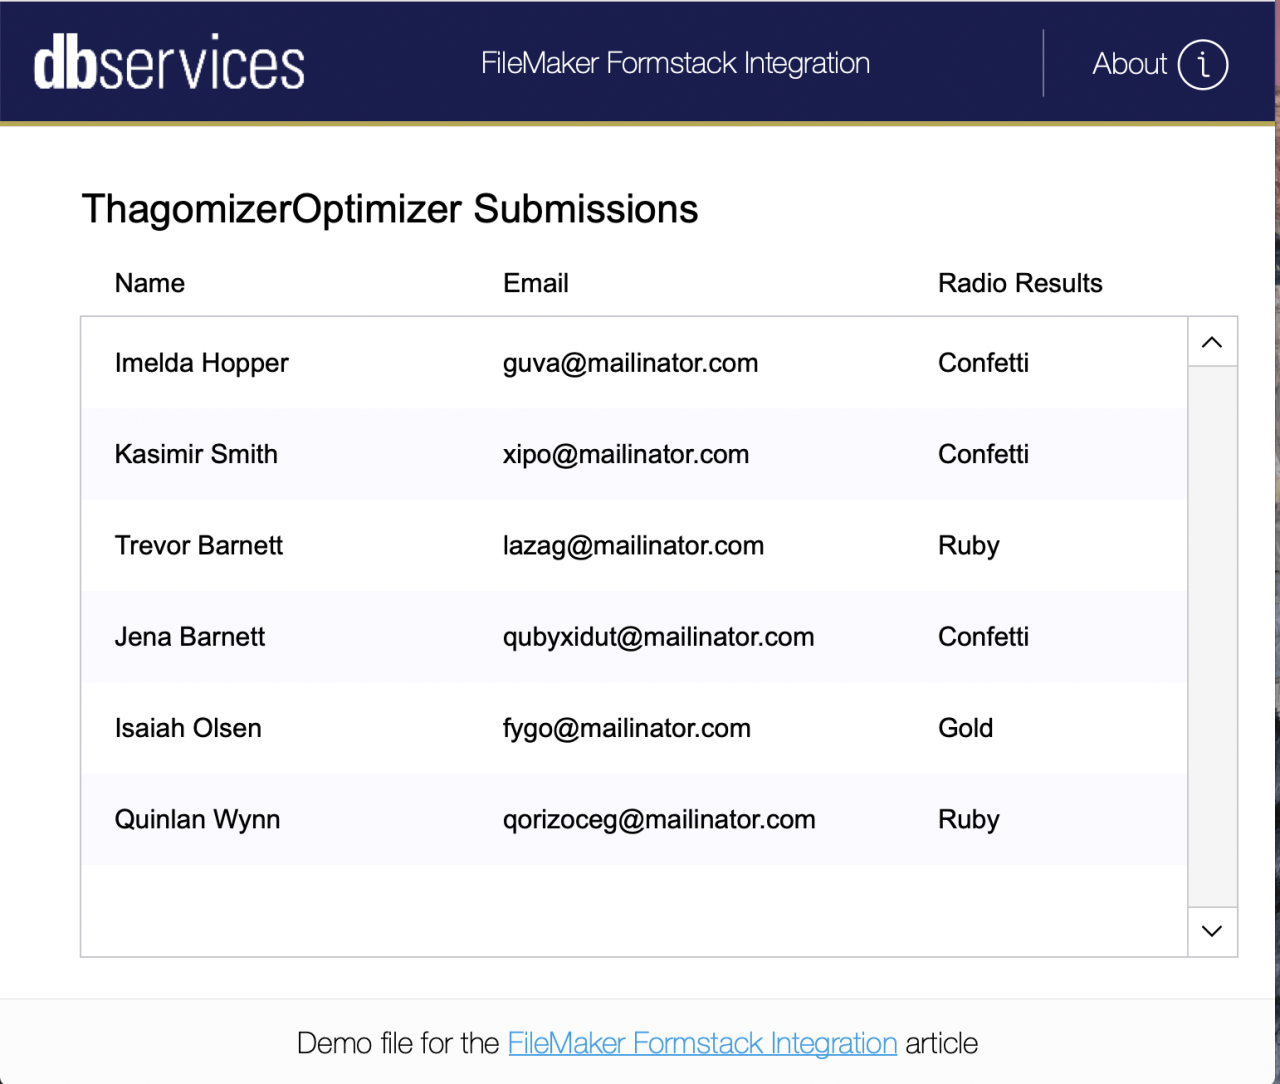1280x1084 pixels.
Task: Select the Trevor Barnett name cell
Action: [x=198, y=545]
